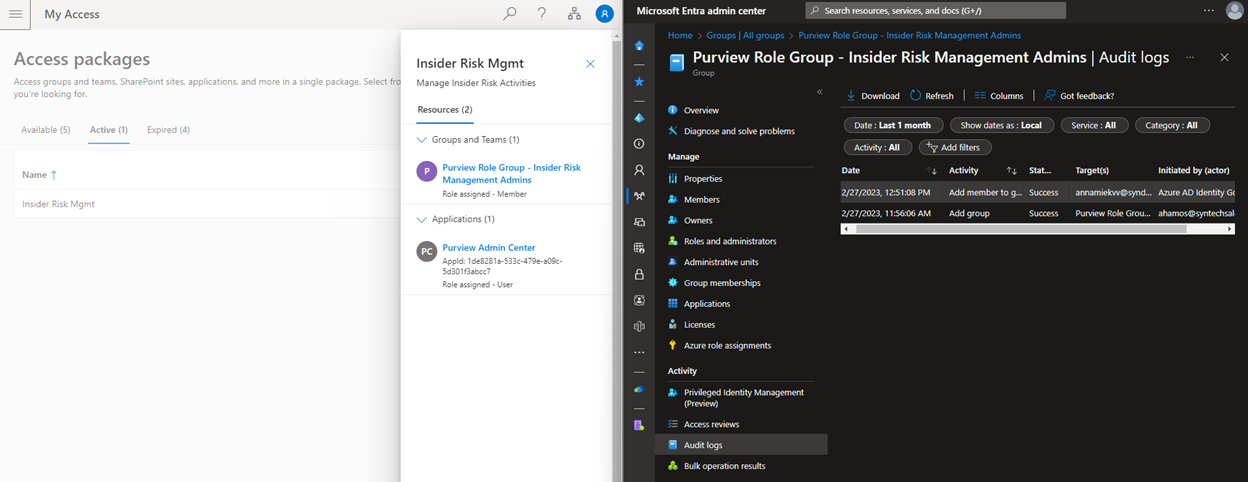Collapse the Groups and Teams section
The height and width of the screenshot is (482, 1248).
coord(422,140)
